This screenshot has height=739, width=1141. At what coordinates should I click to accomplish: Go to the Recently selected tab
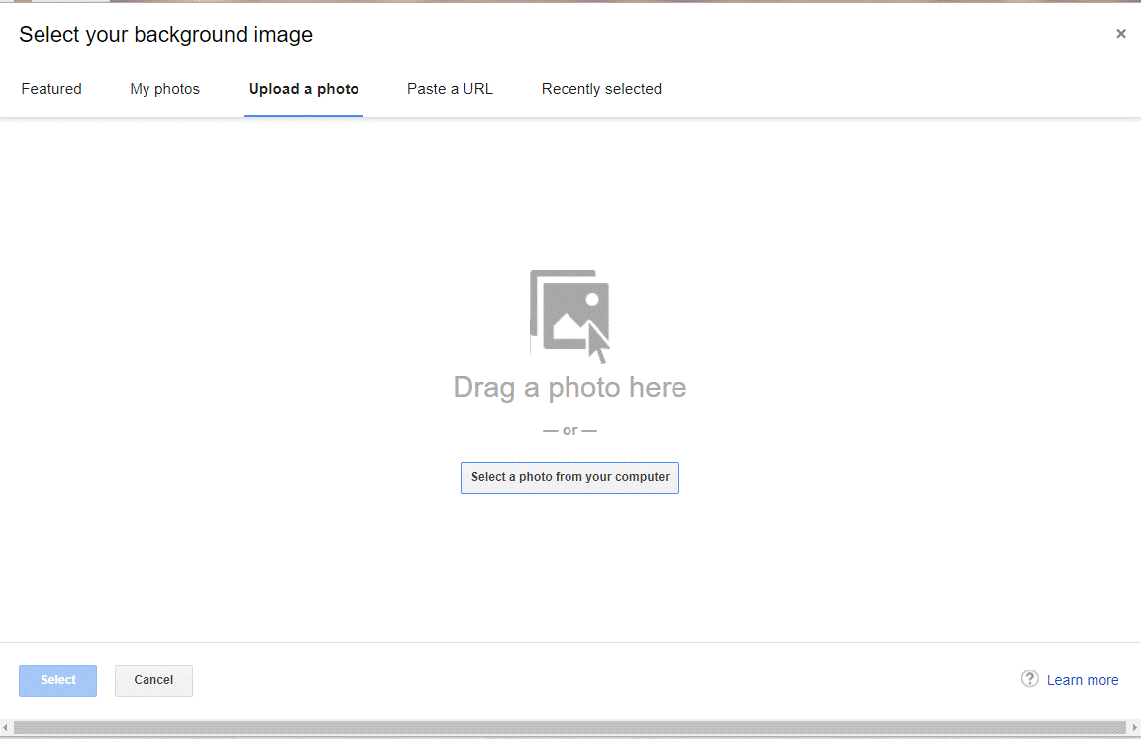(602, 89)
